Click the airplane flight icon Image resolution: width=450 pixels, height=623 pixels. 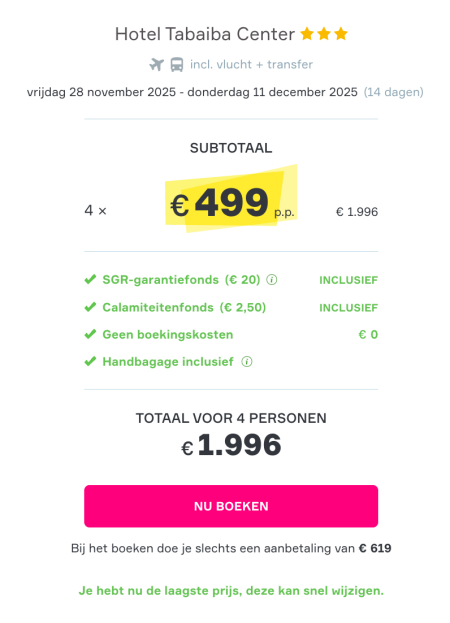156,64
